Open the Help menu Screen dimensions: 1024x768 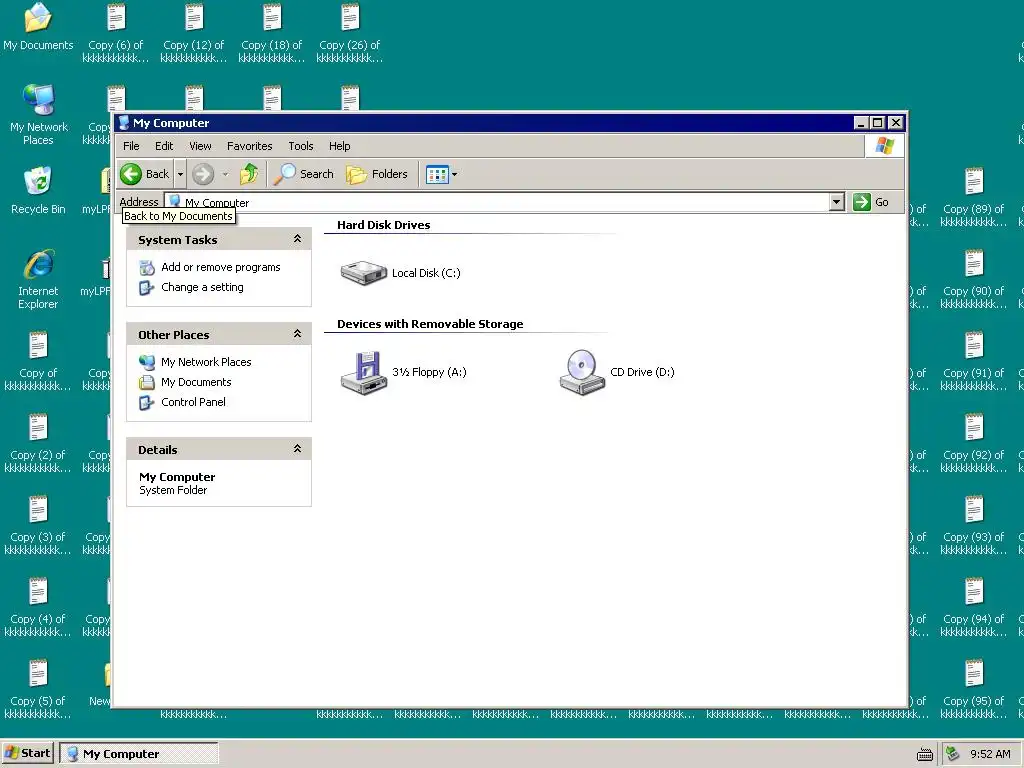[339, 146]
